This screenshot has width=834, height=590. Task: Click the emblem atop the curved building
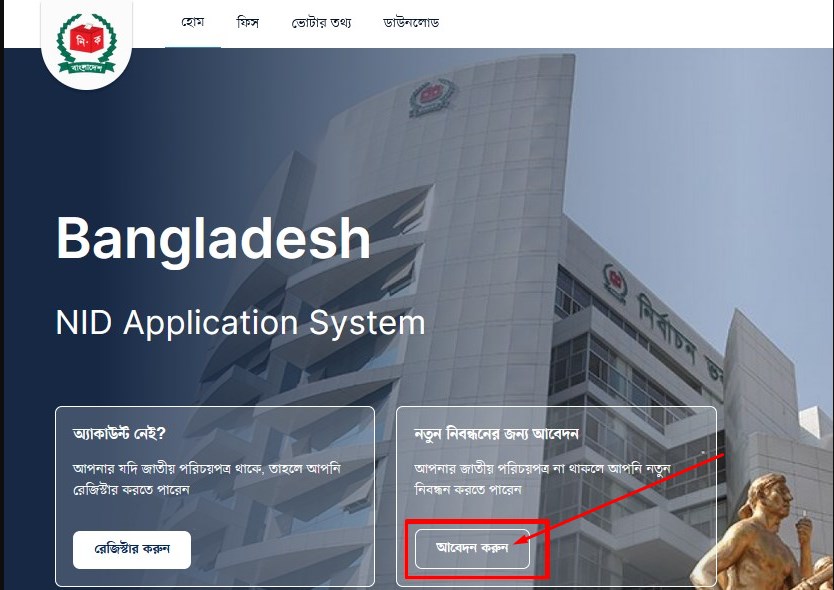pos(432,98)
